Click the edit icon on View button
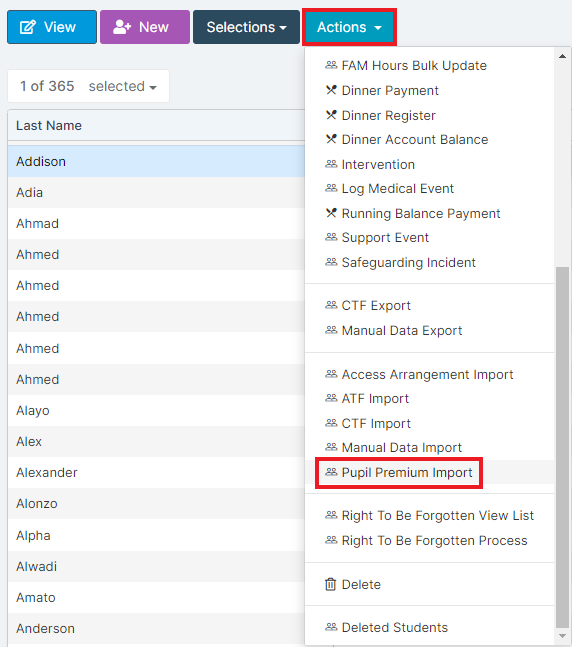This screenshot has height=647, width=572. [28, 27]
